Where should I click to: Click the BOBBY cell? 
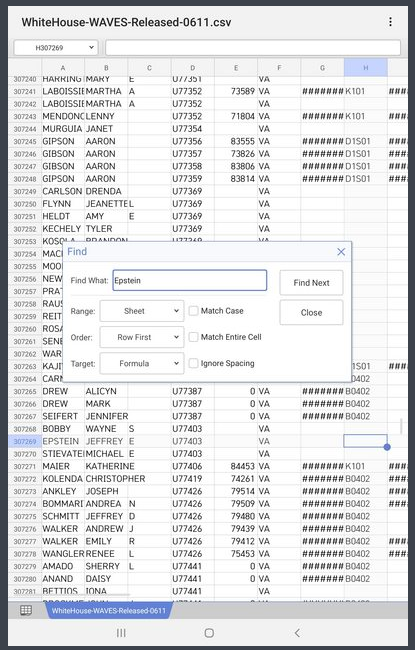pyautogui.click(x=63, y=429)
